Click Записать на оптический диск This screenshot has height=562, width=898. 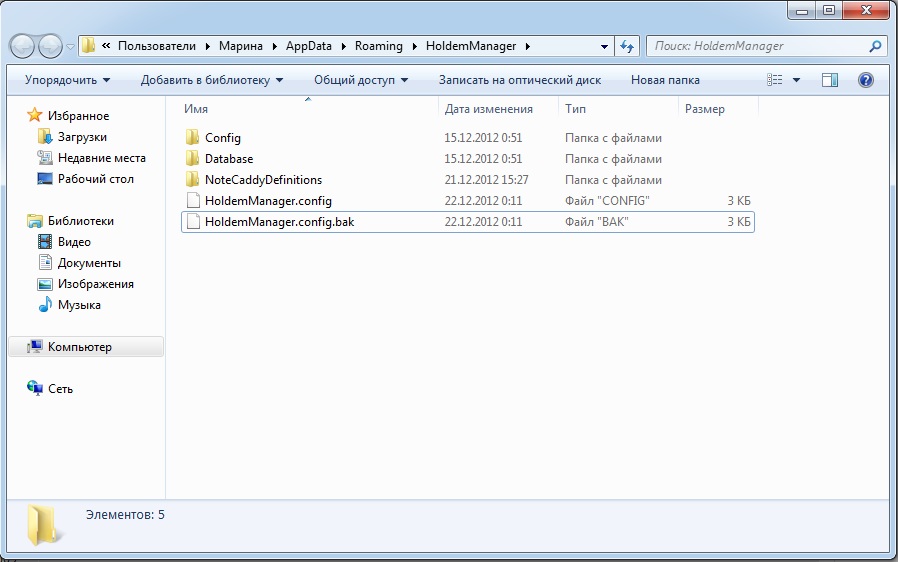click(x=519, y=80)
